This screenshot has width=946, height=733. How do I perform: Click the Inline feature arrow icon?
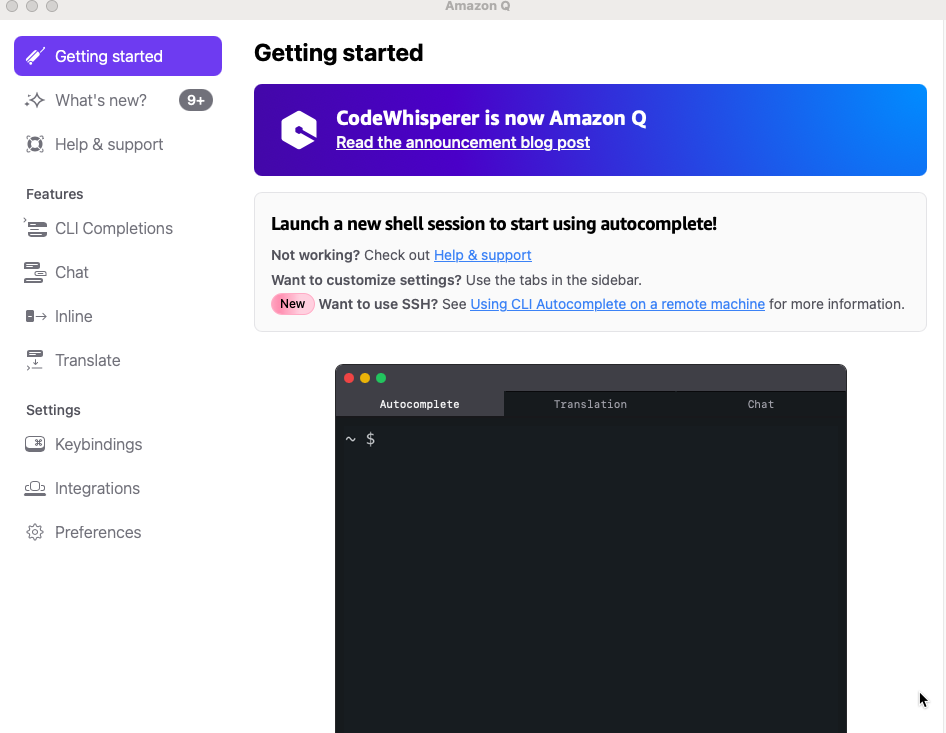(x=36, y=316)
